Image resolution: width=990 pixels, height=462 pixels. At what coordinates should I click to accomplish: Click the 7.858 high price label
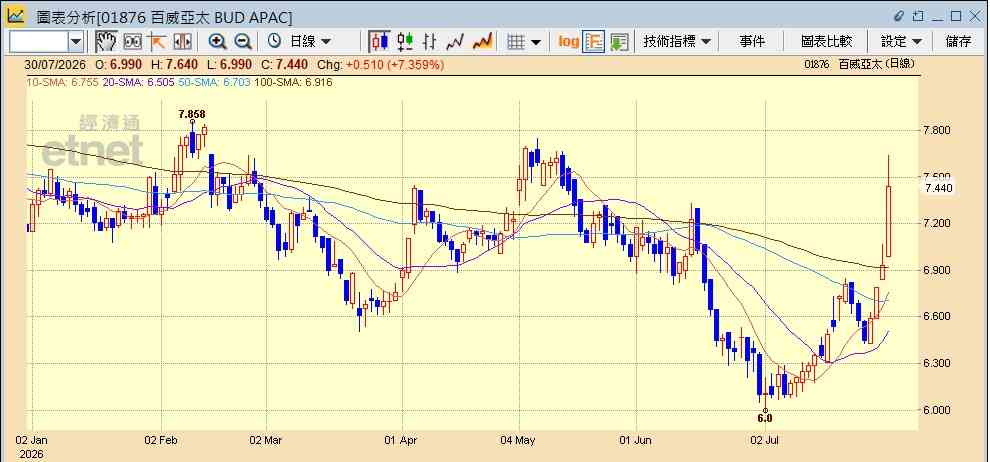coord(192,114)
